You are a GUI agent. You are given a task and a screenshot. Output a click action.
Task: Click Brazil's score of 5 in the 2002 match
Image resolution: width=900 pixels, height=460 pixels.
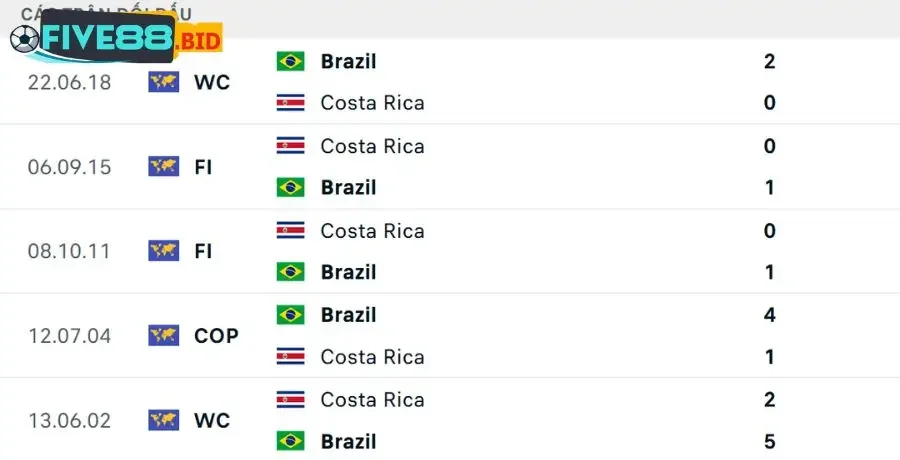click(x=769, y=441)
